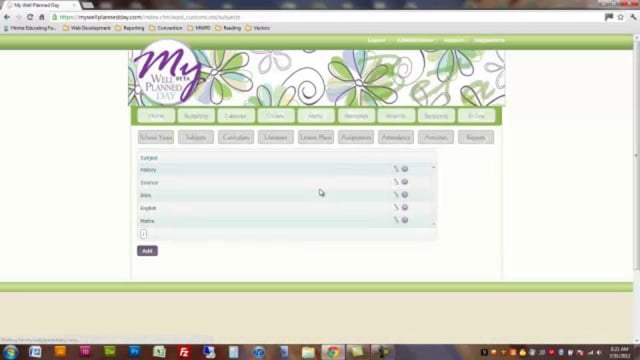This screenshot has width=640, height=360.
Task: Click the My Well Planned Day logo
Action: coord(167,73)
